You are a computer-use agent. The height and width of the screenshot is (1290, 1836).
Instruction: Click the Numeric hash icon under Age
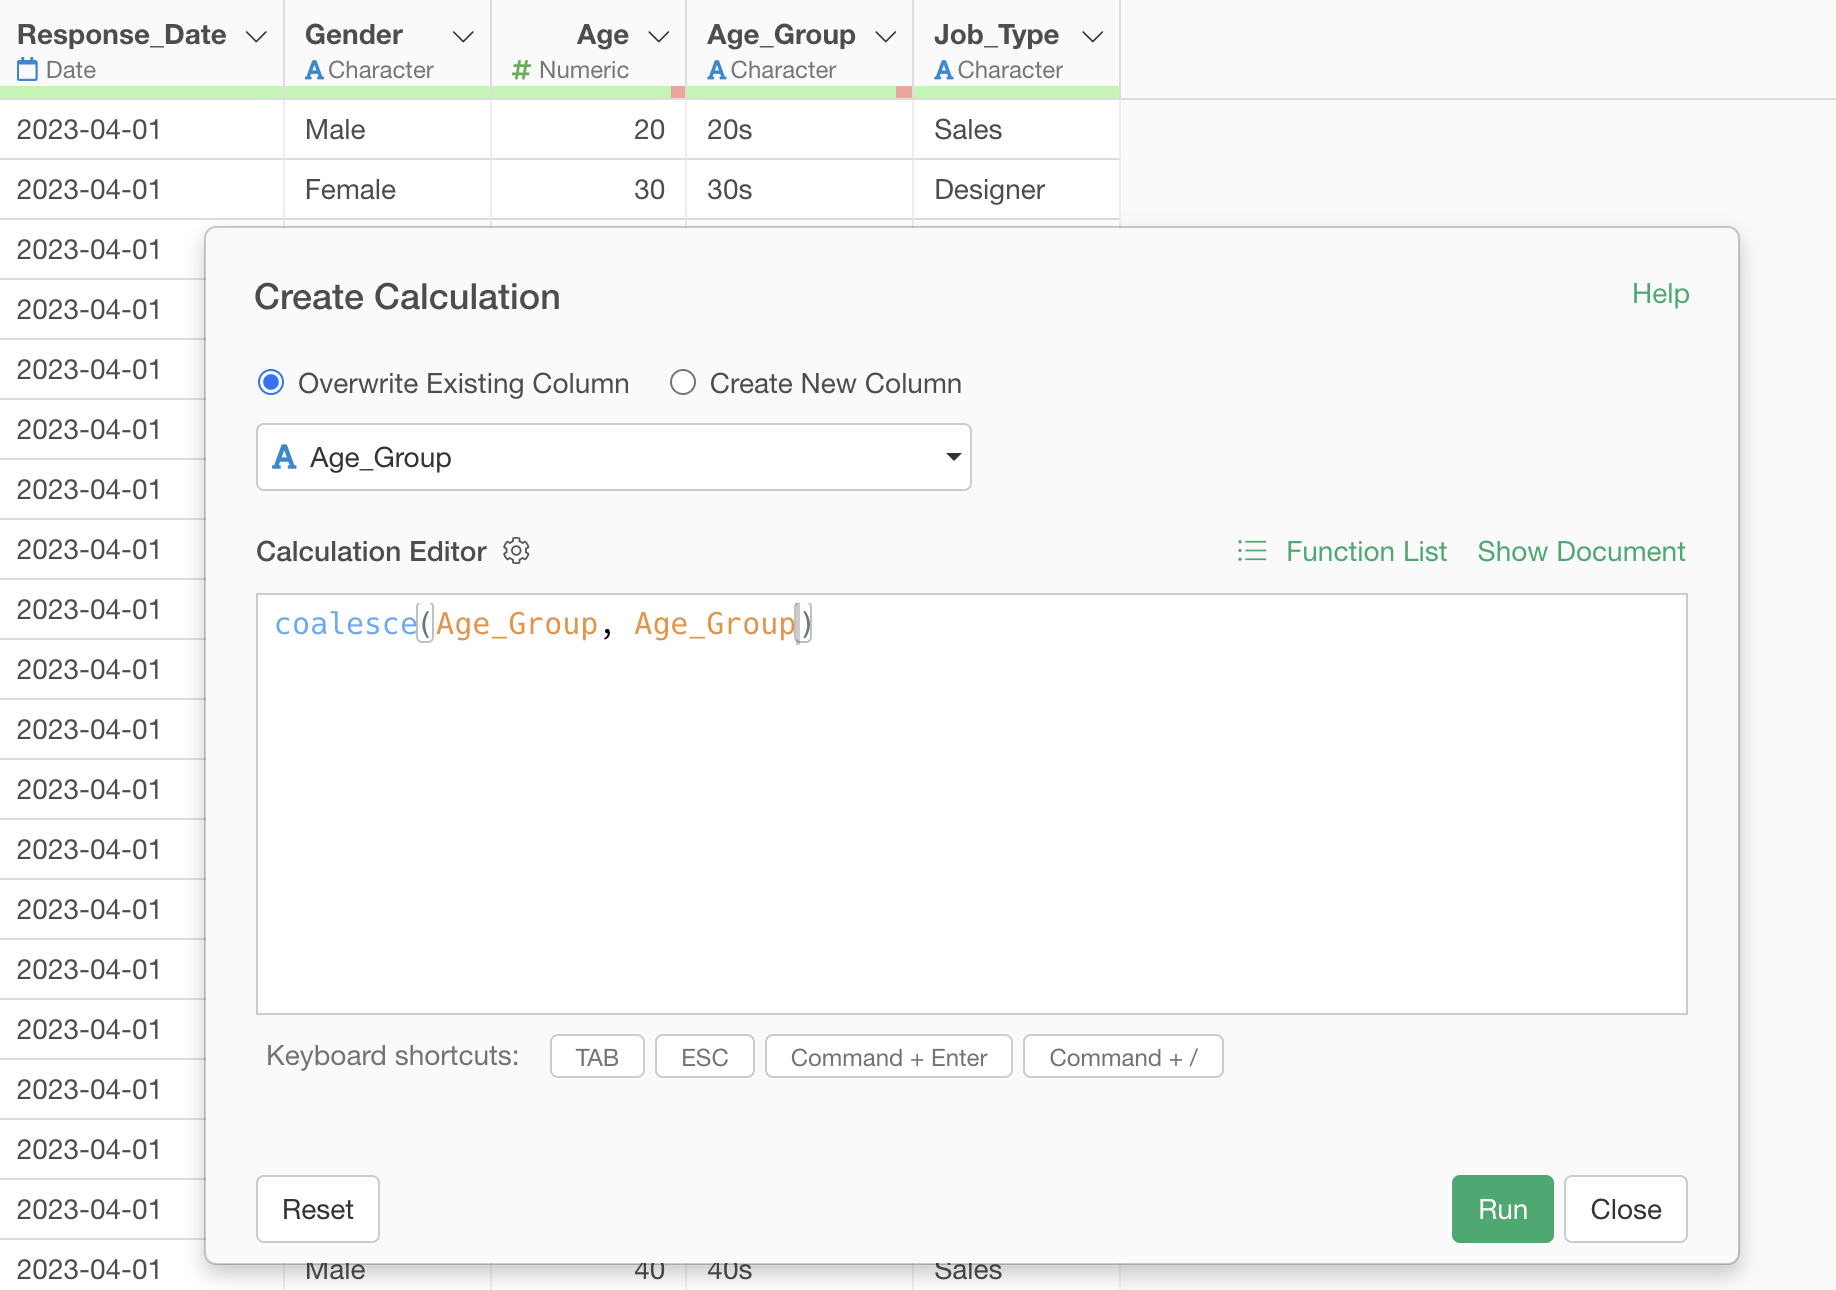point(521,70)
